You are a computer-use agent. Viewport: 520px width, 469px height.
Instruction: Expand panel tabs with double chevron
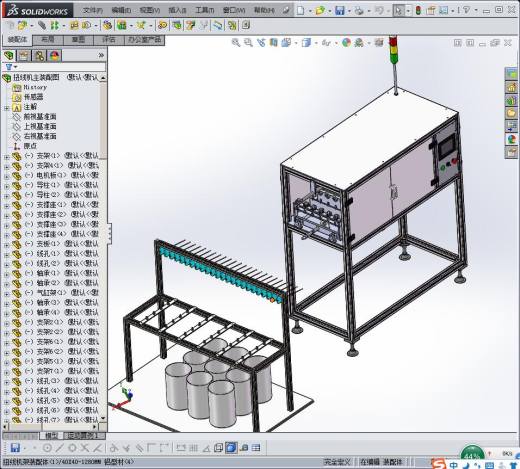point(101,55)
